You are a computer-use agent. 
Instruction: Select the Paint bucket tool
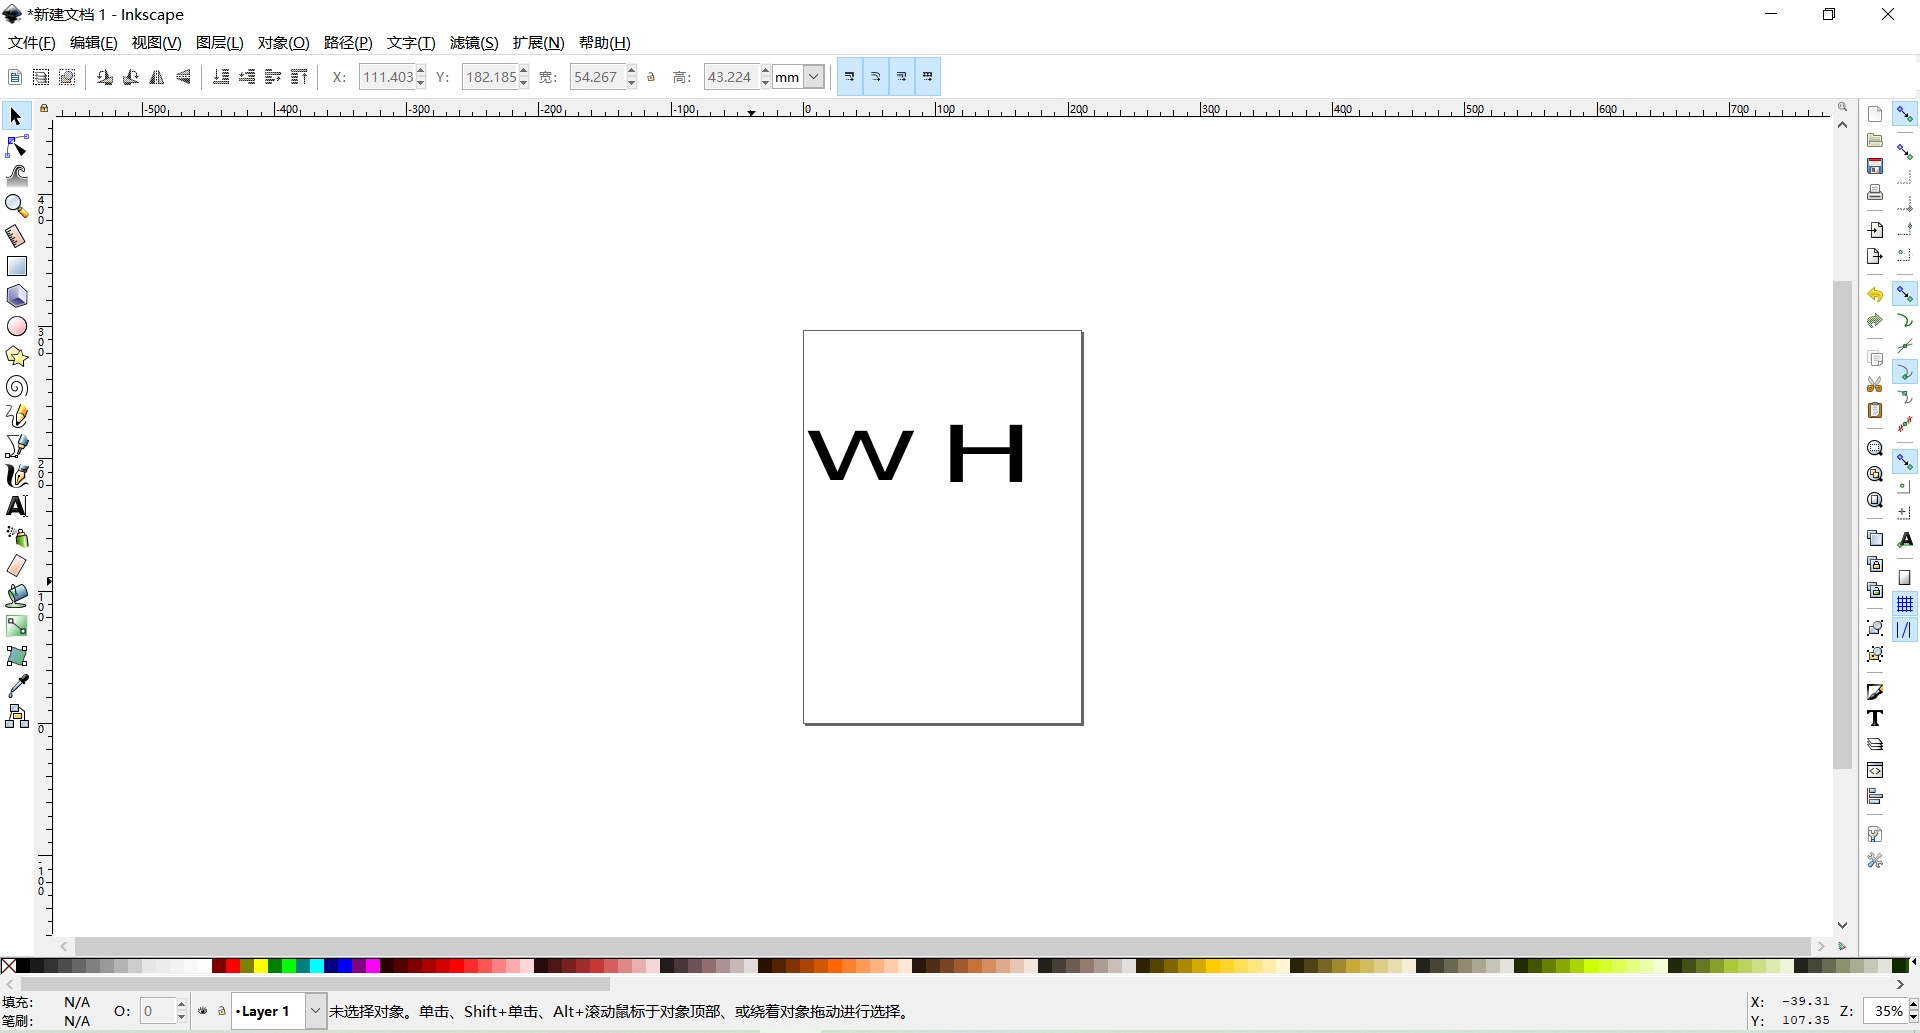point(16,596)
